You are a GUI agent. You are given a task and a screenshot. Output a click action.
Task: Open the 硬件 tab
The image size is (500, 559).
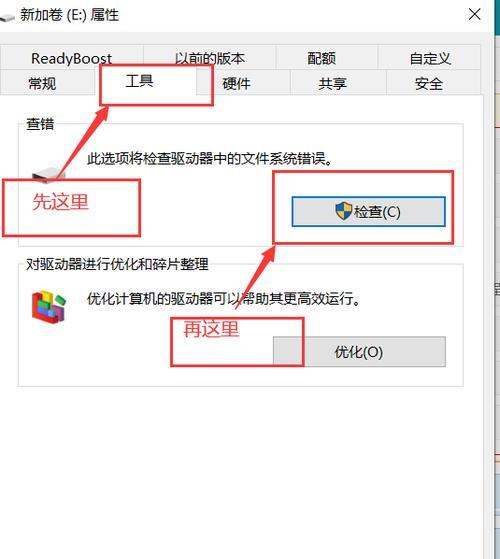[237, 83]
